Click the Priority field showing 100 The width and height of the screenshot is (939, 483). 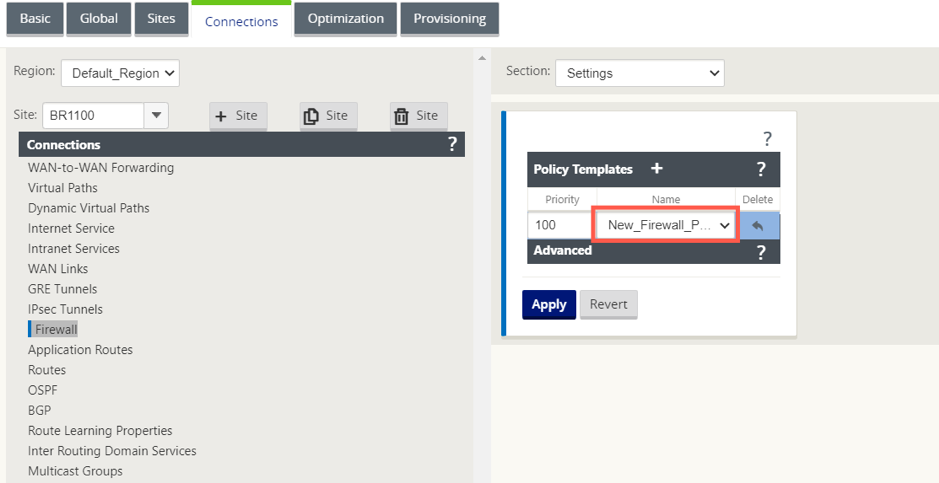(x=562, y=226)
